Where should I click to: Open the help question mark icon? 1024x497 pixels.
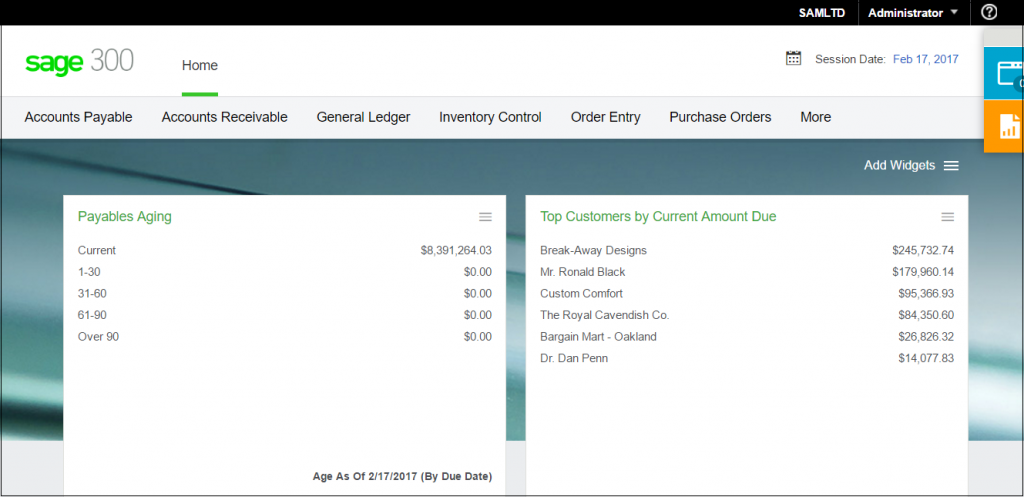(x=989, y=12)
